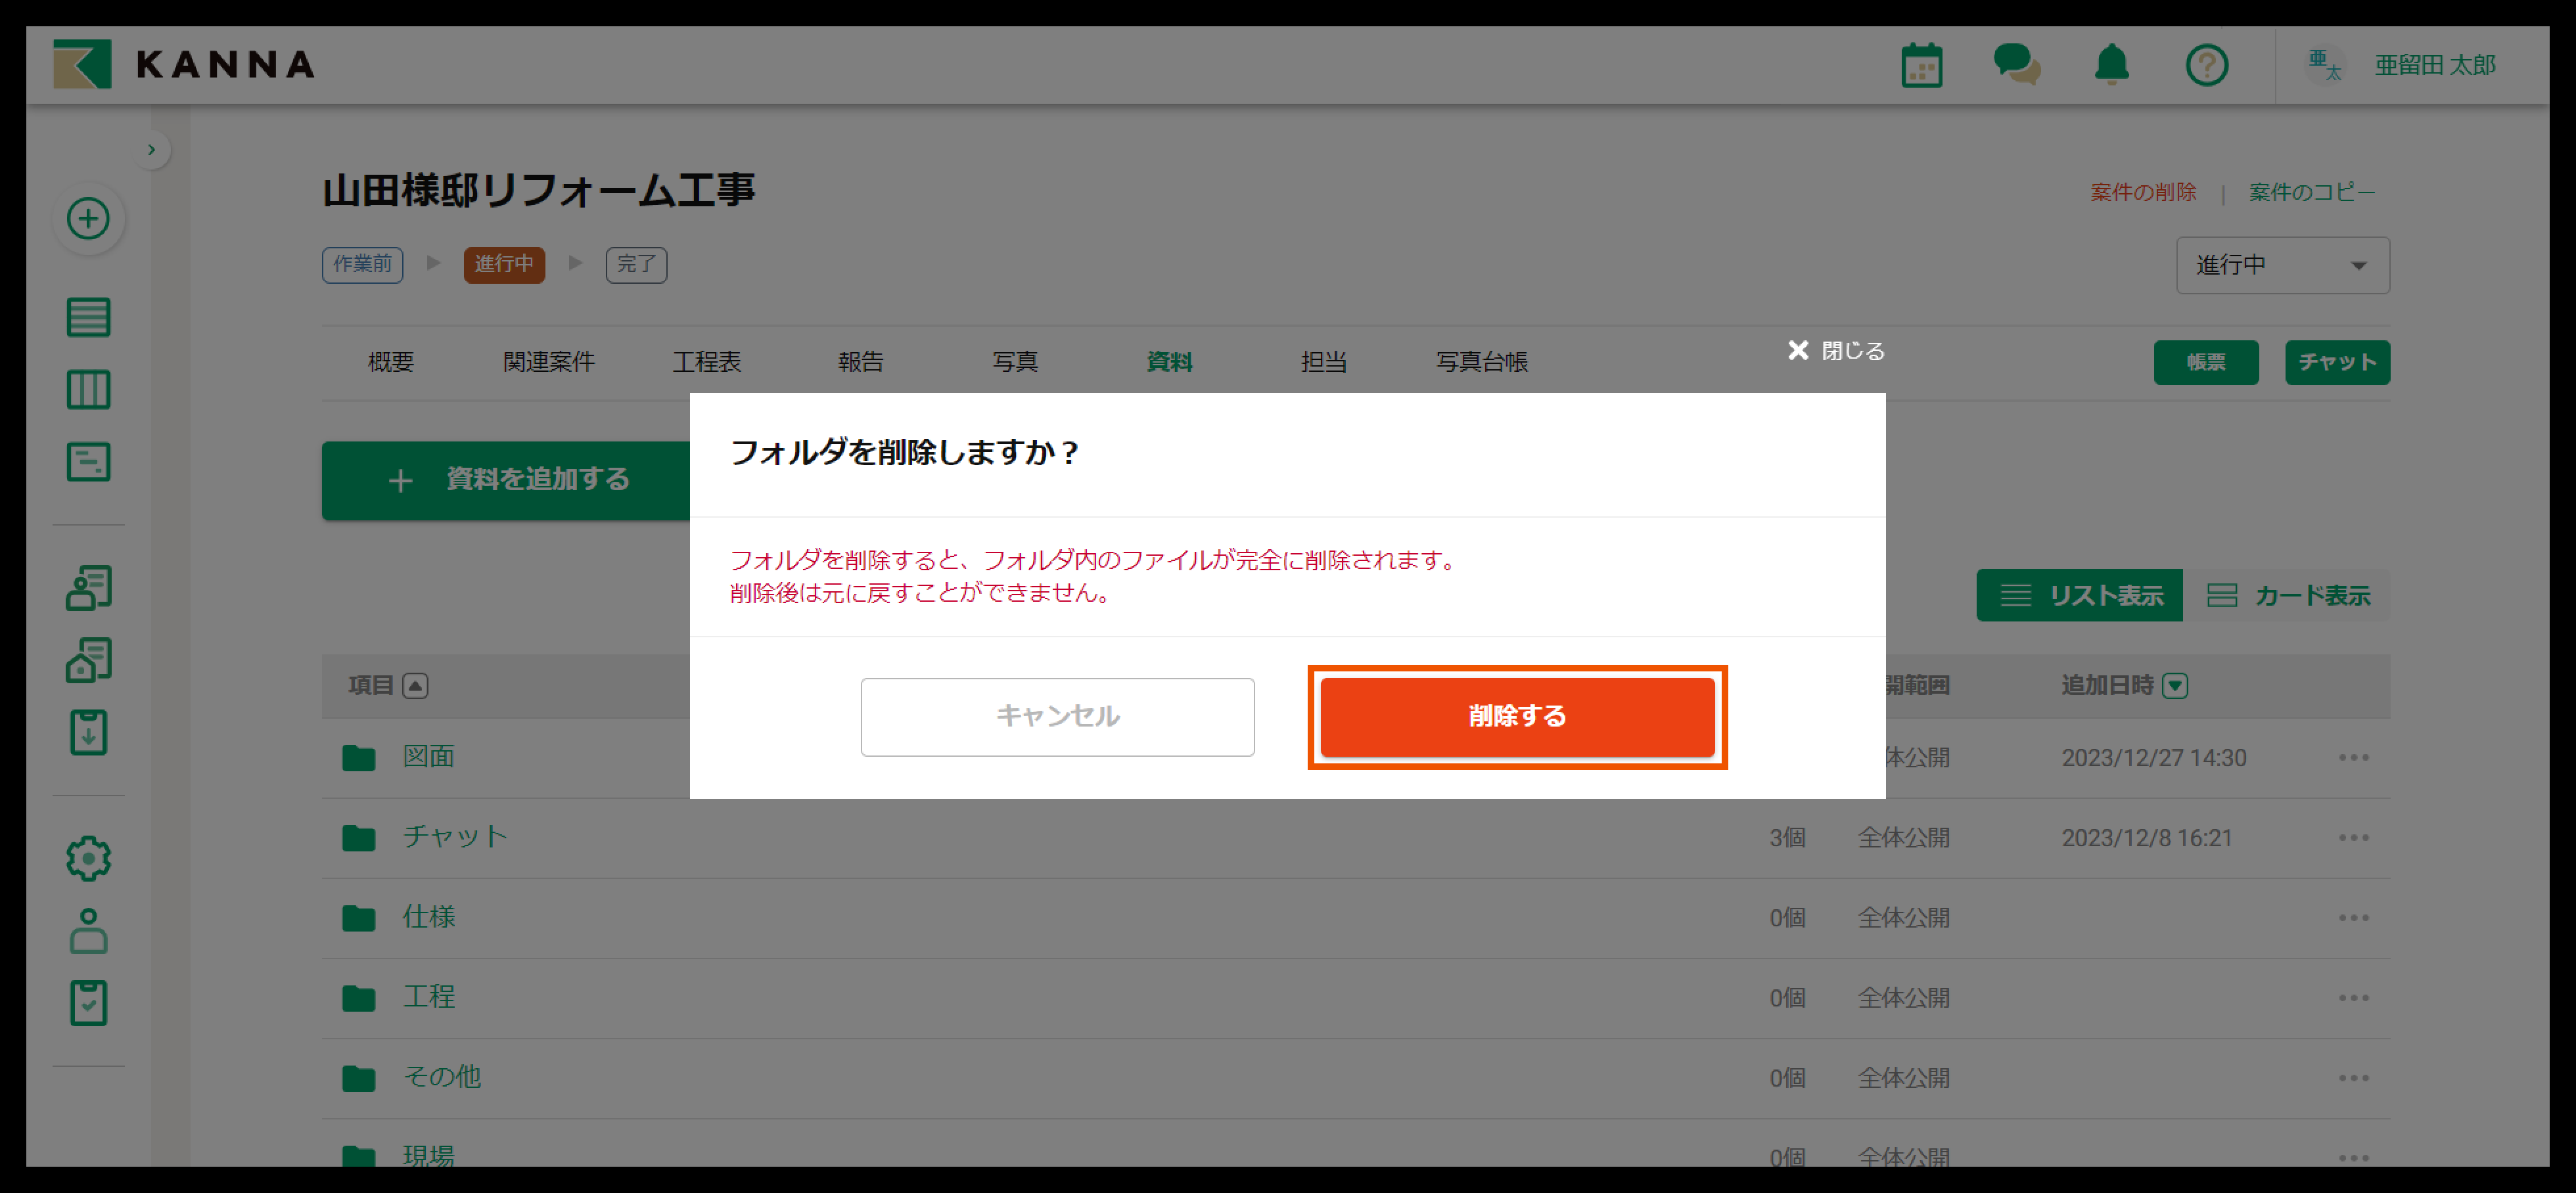
Task: Open the 関連案件 tab
Action: click(548, 362)
